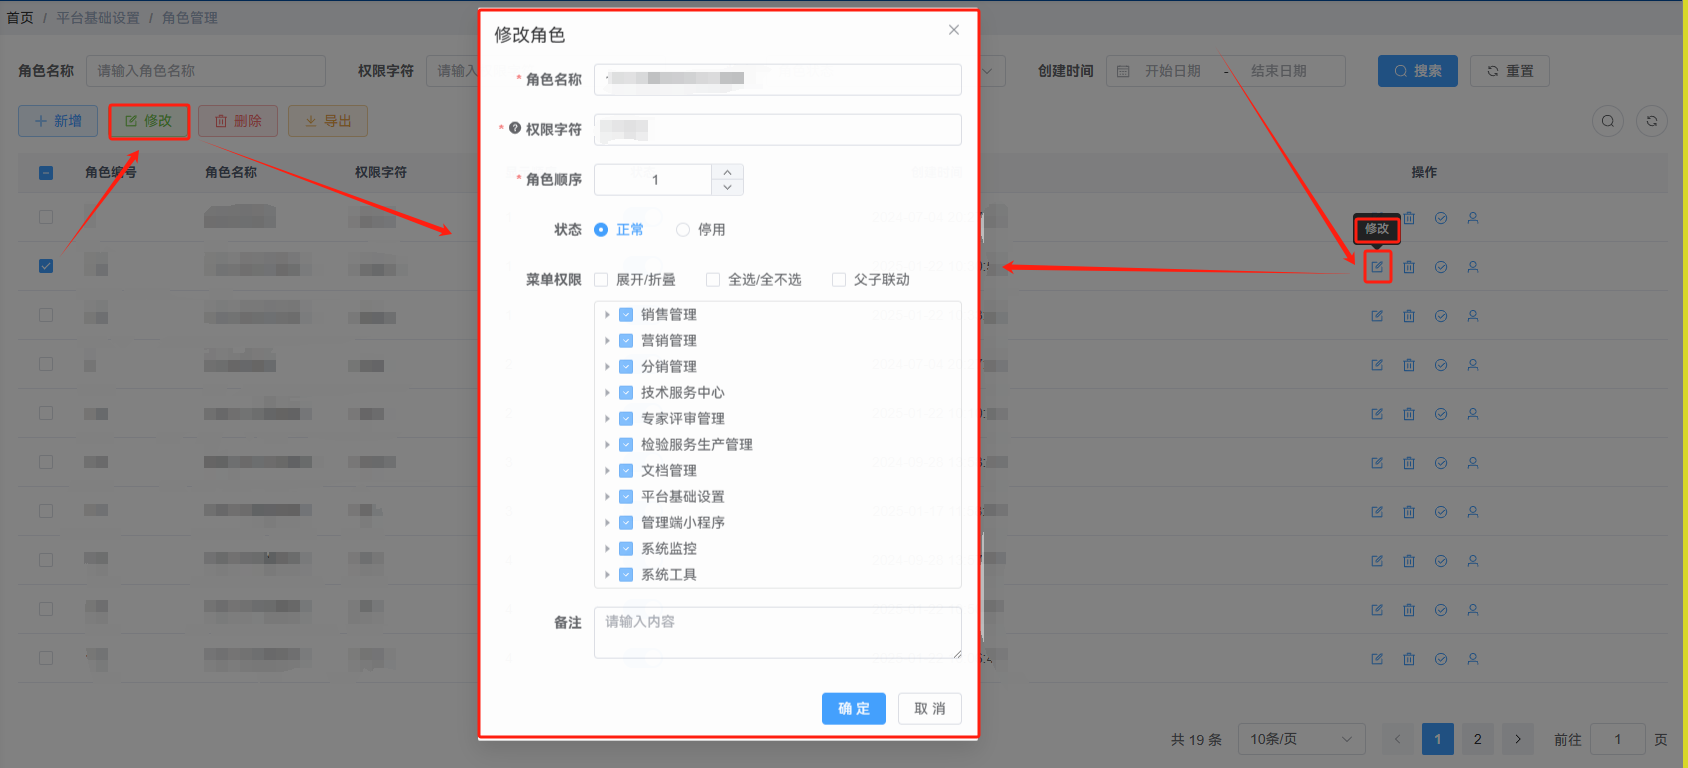
Task: Click the help icon beside 权限字符 label
Action: [515, 129]
